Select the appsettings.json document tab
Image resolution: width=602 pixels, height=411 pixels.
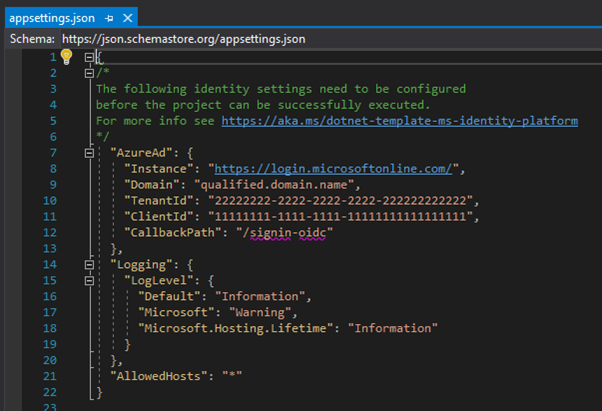click(50, 17)
